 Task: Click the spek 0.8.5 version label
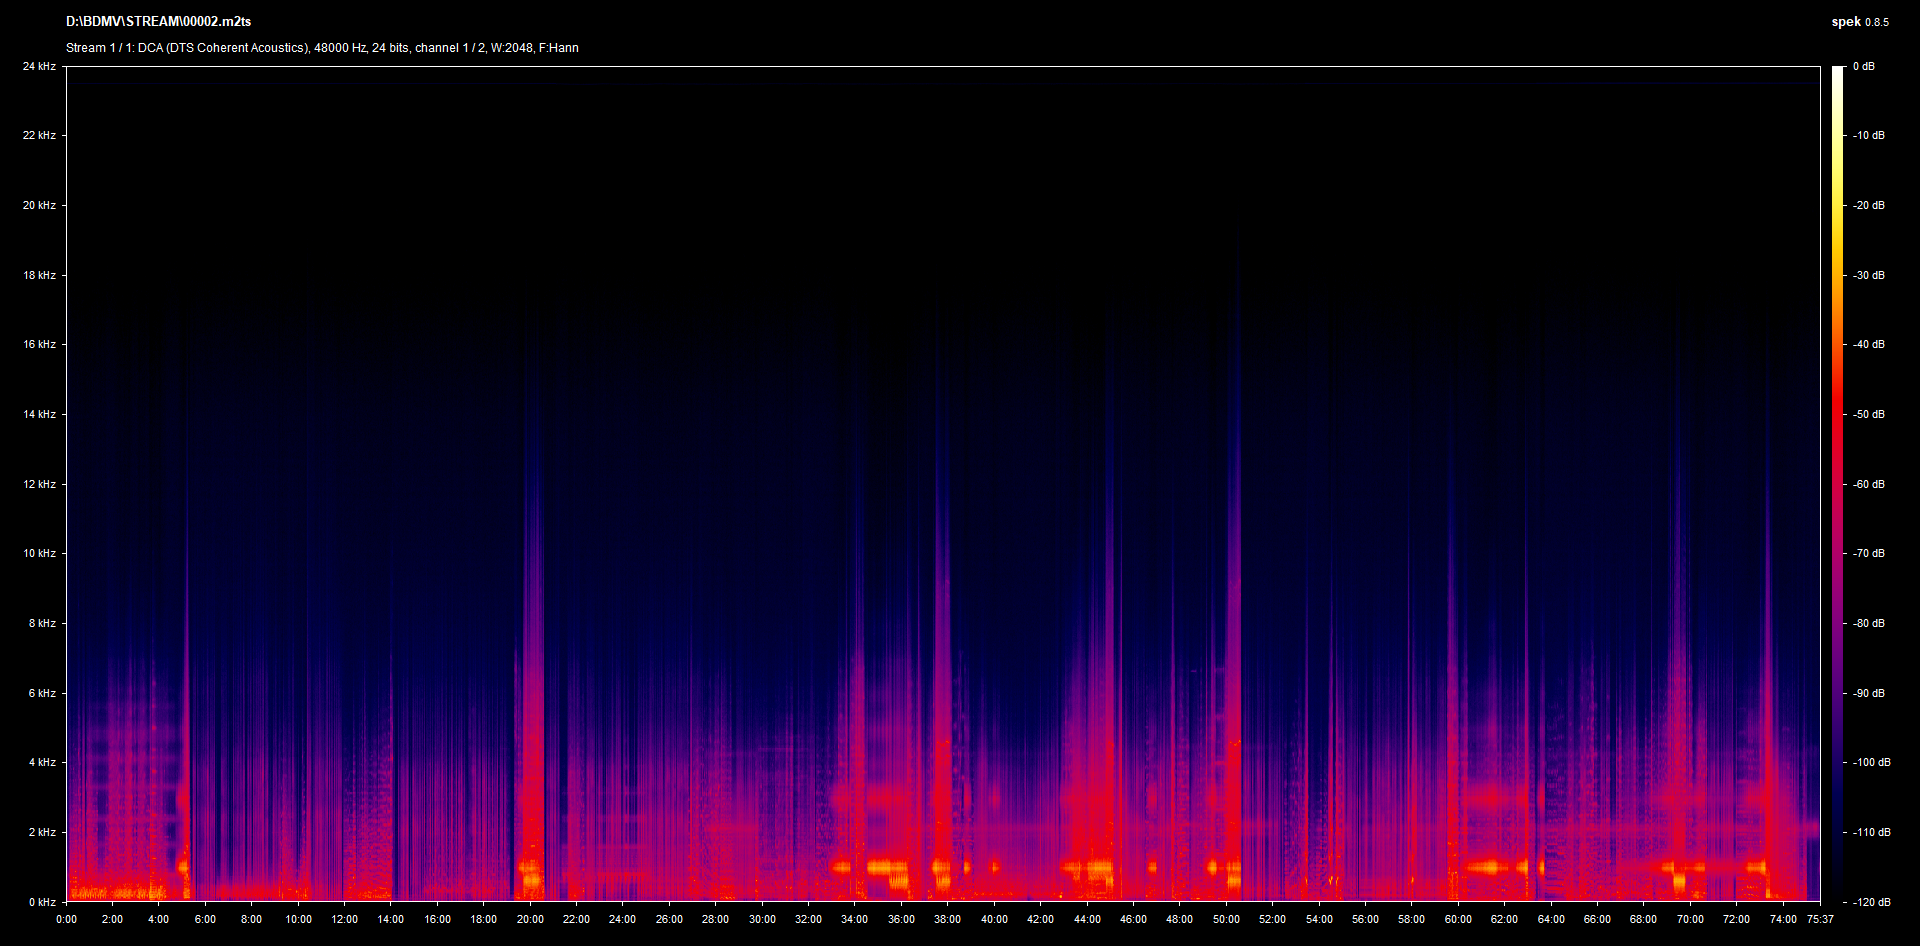(1859, 22)
